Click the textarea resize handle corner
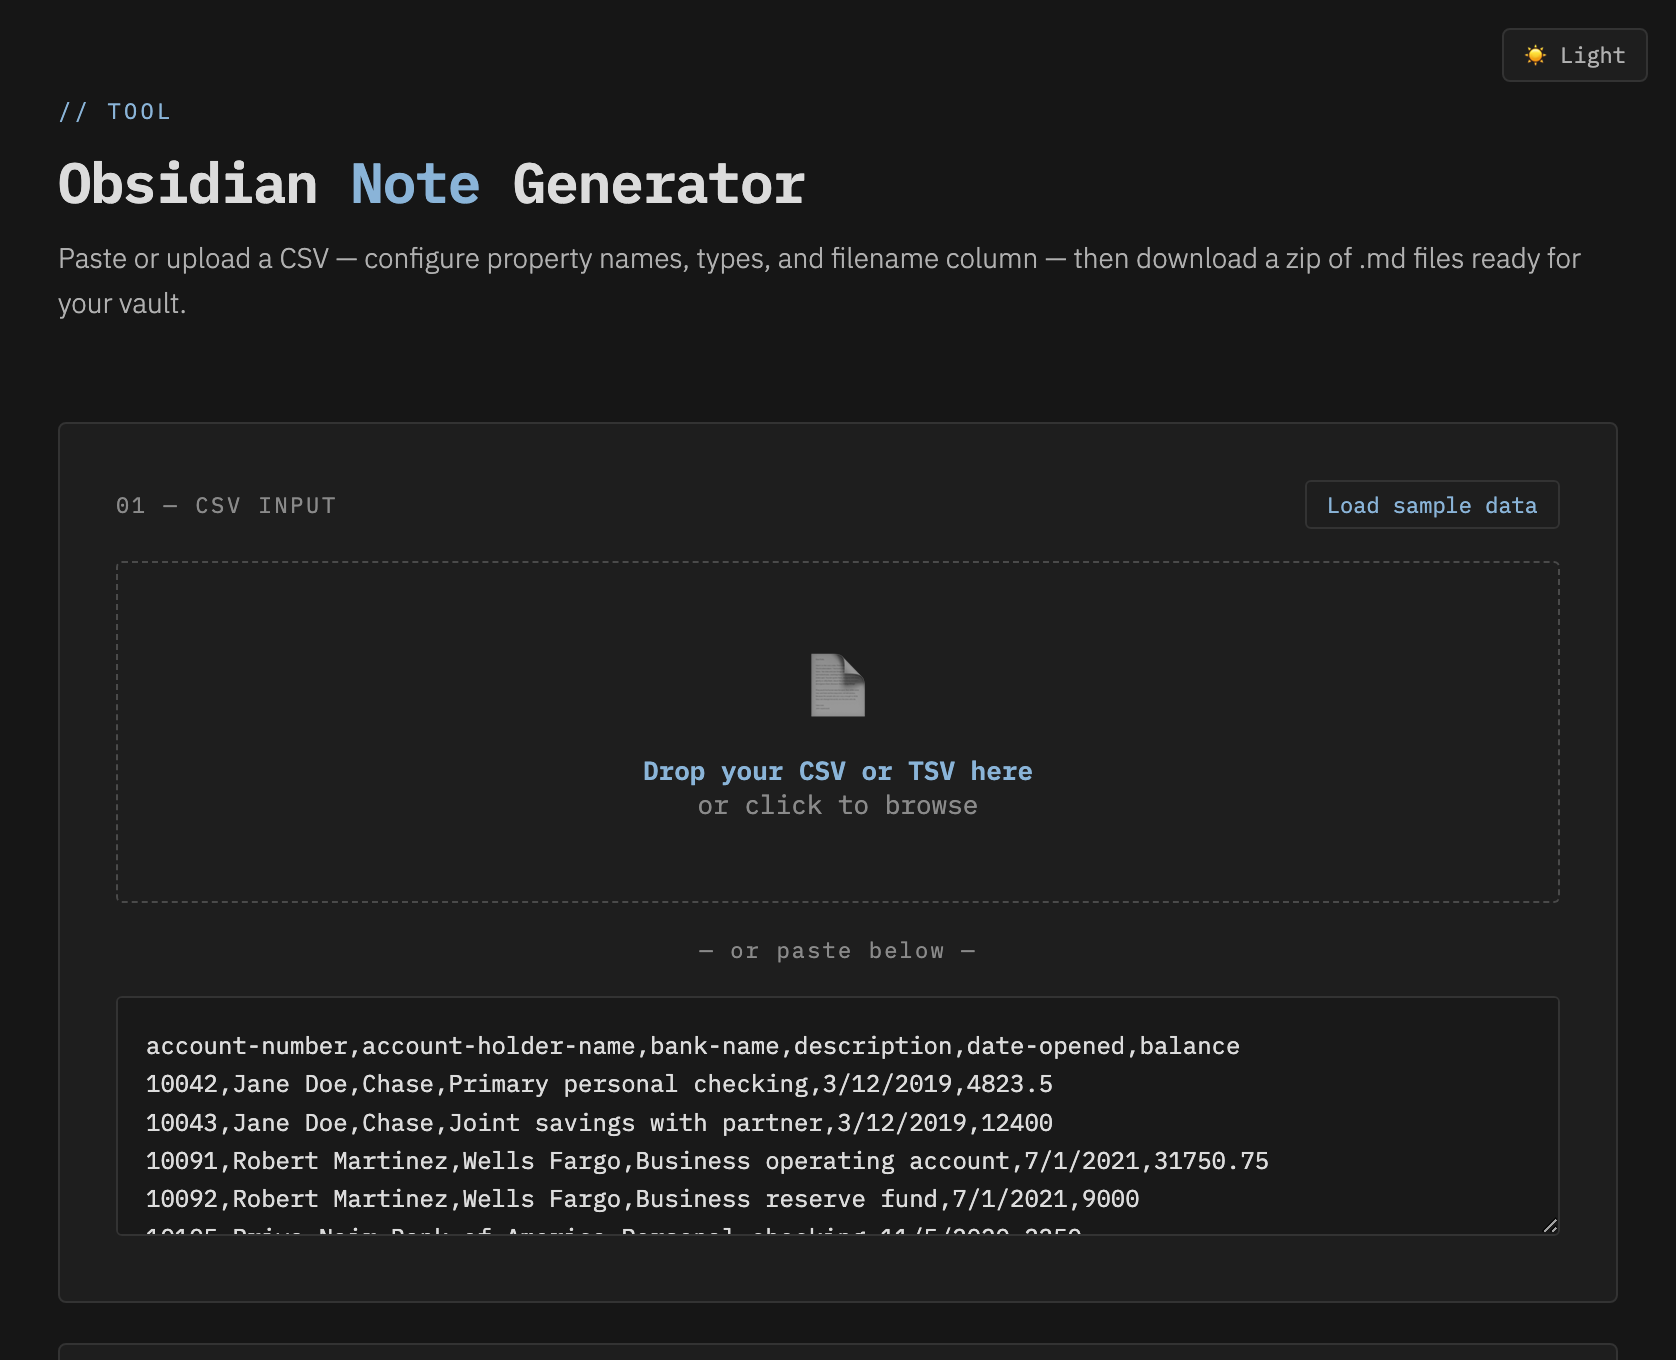Image resolution: width=1676 pixels, height=1360 pixels. pos(1550,1225)
